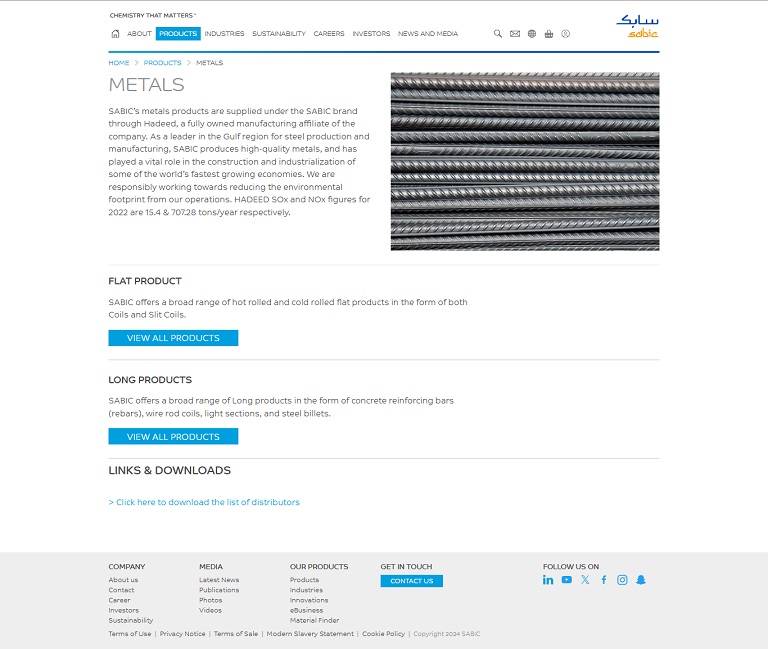Click the Snapchat icon in footer

641,580
